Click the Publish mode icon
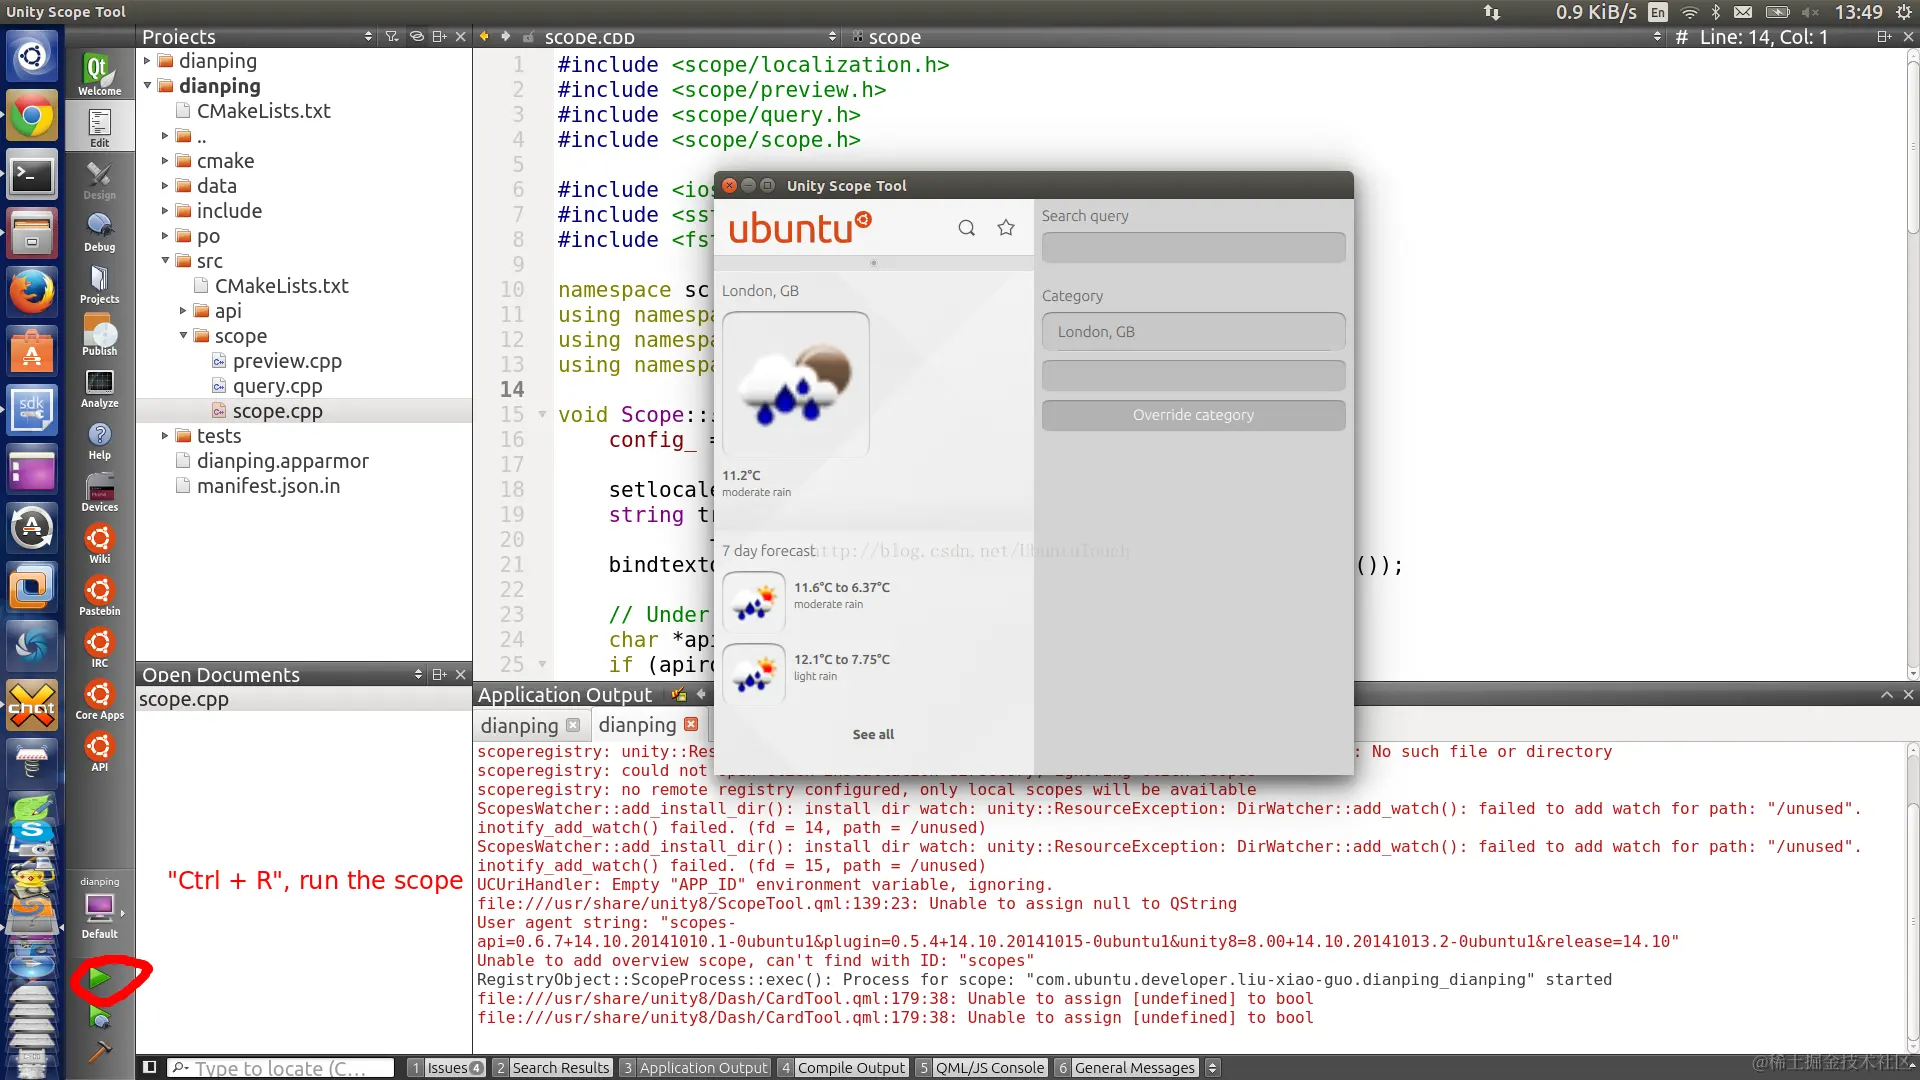The image size is (1920, 1080). pyautogui.click(x=99, y=336)
